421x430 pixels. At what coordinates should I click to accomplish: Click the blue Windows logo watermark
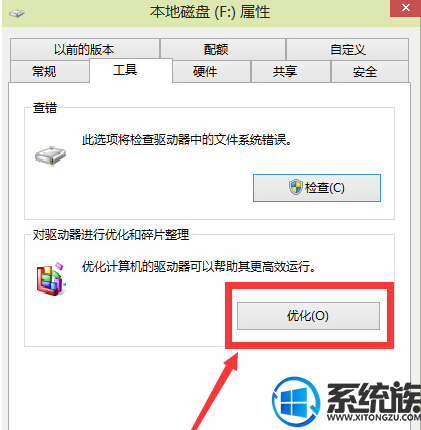coord(296,402)
